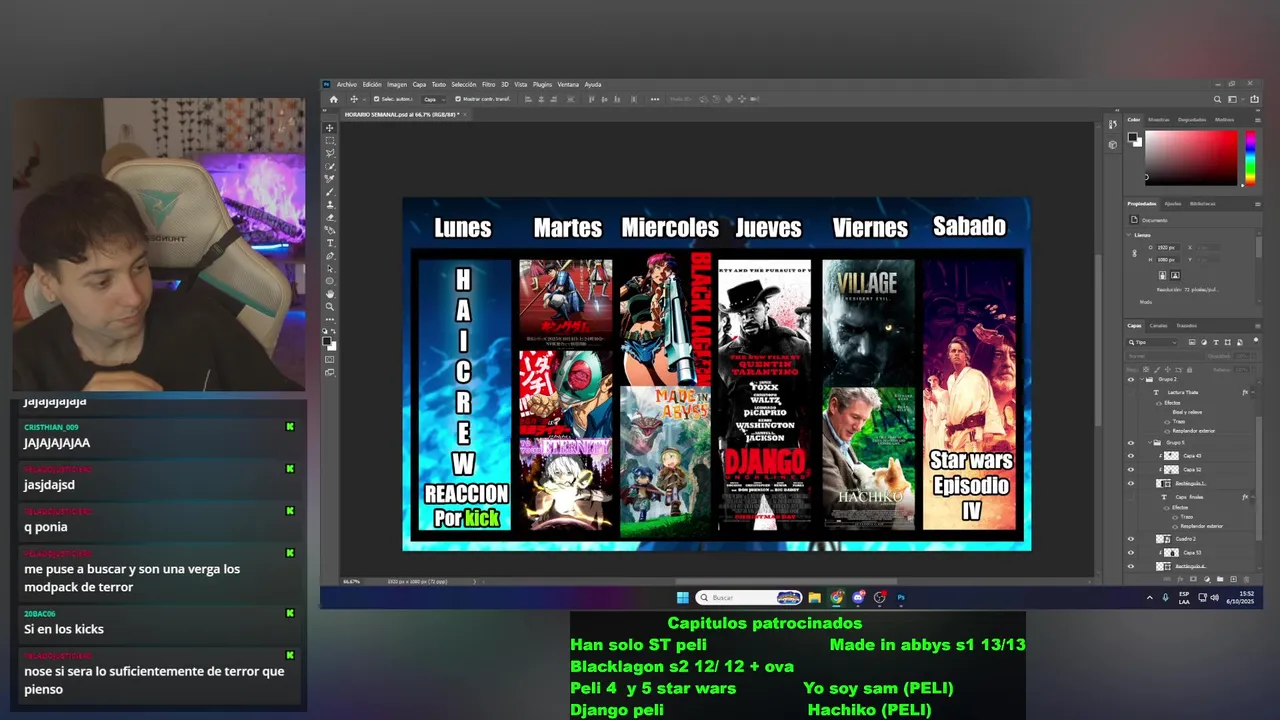The image size is (1280, 720).
Task: Select the Eraser tool
Action: (x=330, y=216)
